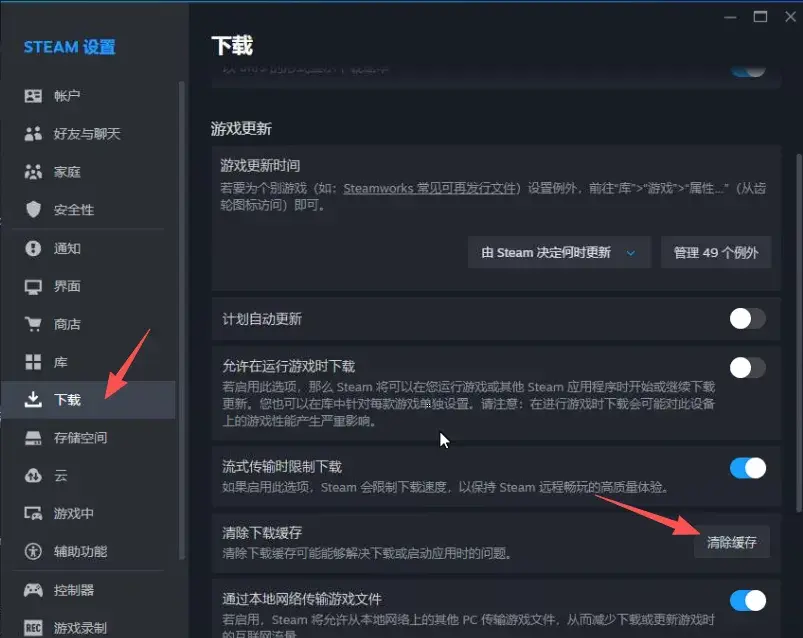This screenshot has height=638, width=803.
Task: Click the 界面 monitor icon
Action: click(x=33, y=287)
